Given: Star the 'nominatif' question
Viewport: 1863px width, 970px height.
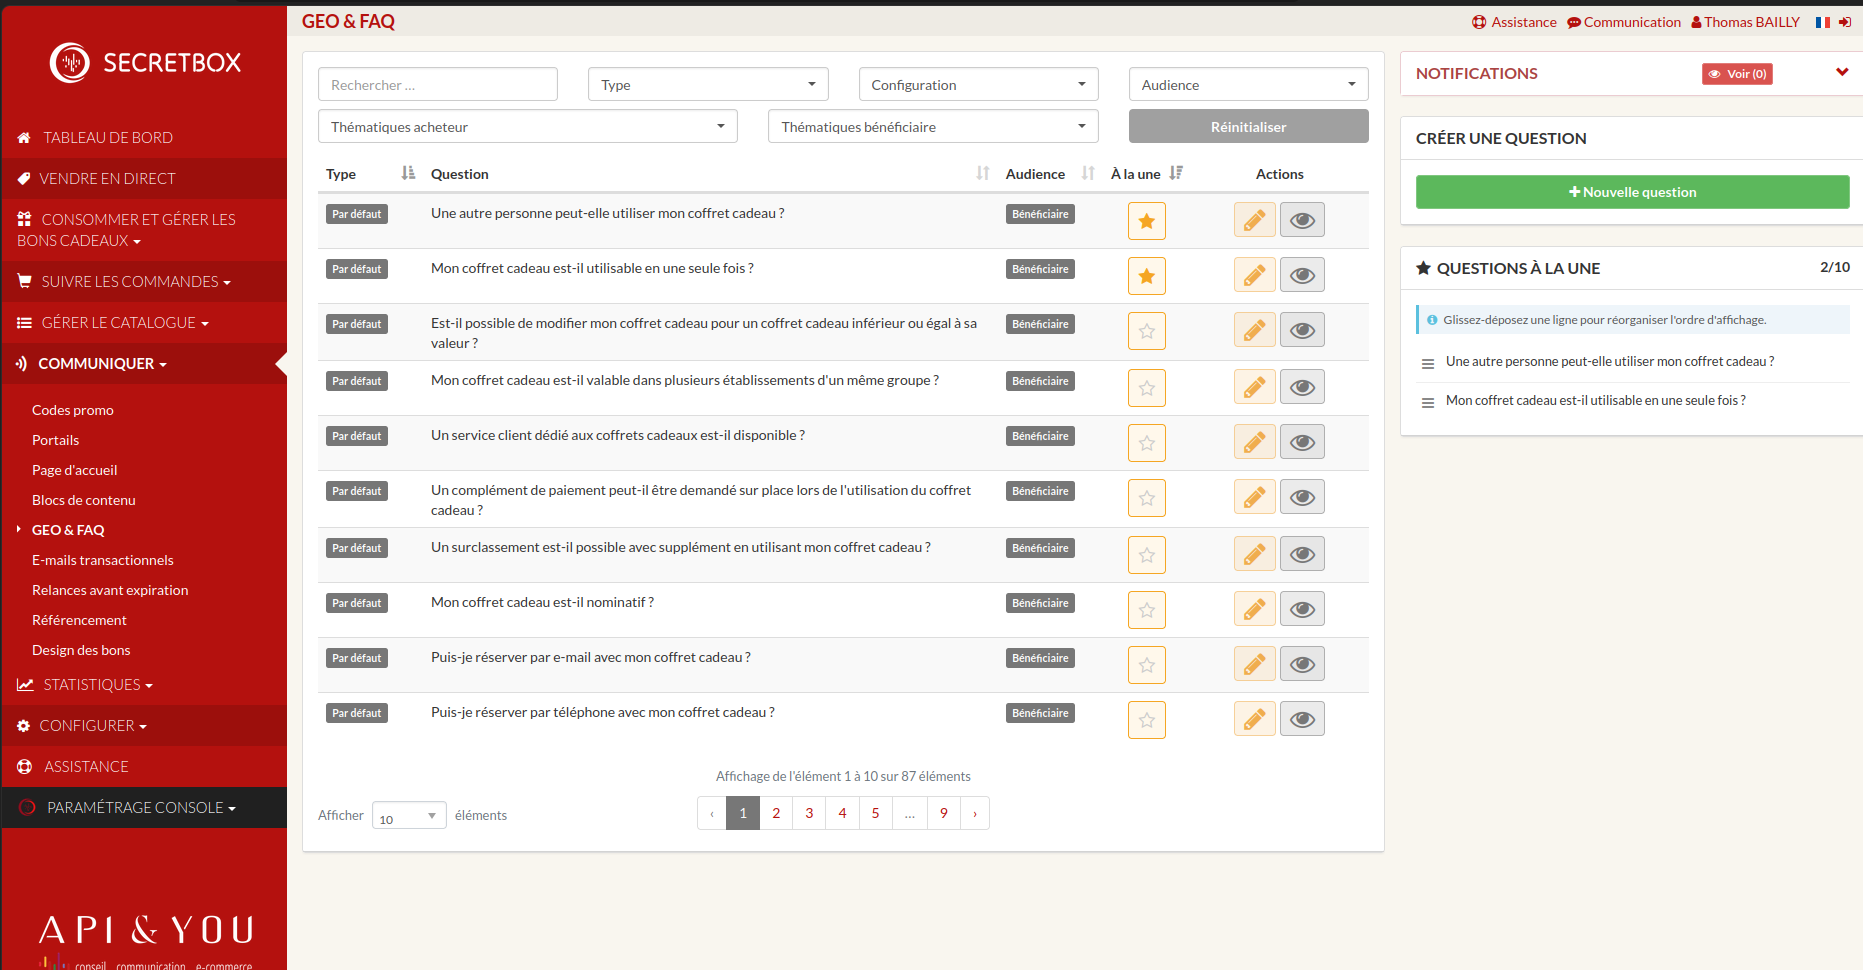Looking at the screenshot, I should [x=1147, y=610].
